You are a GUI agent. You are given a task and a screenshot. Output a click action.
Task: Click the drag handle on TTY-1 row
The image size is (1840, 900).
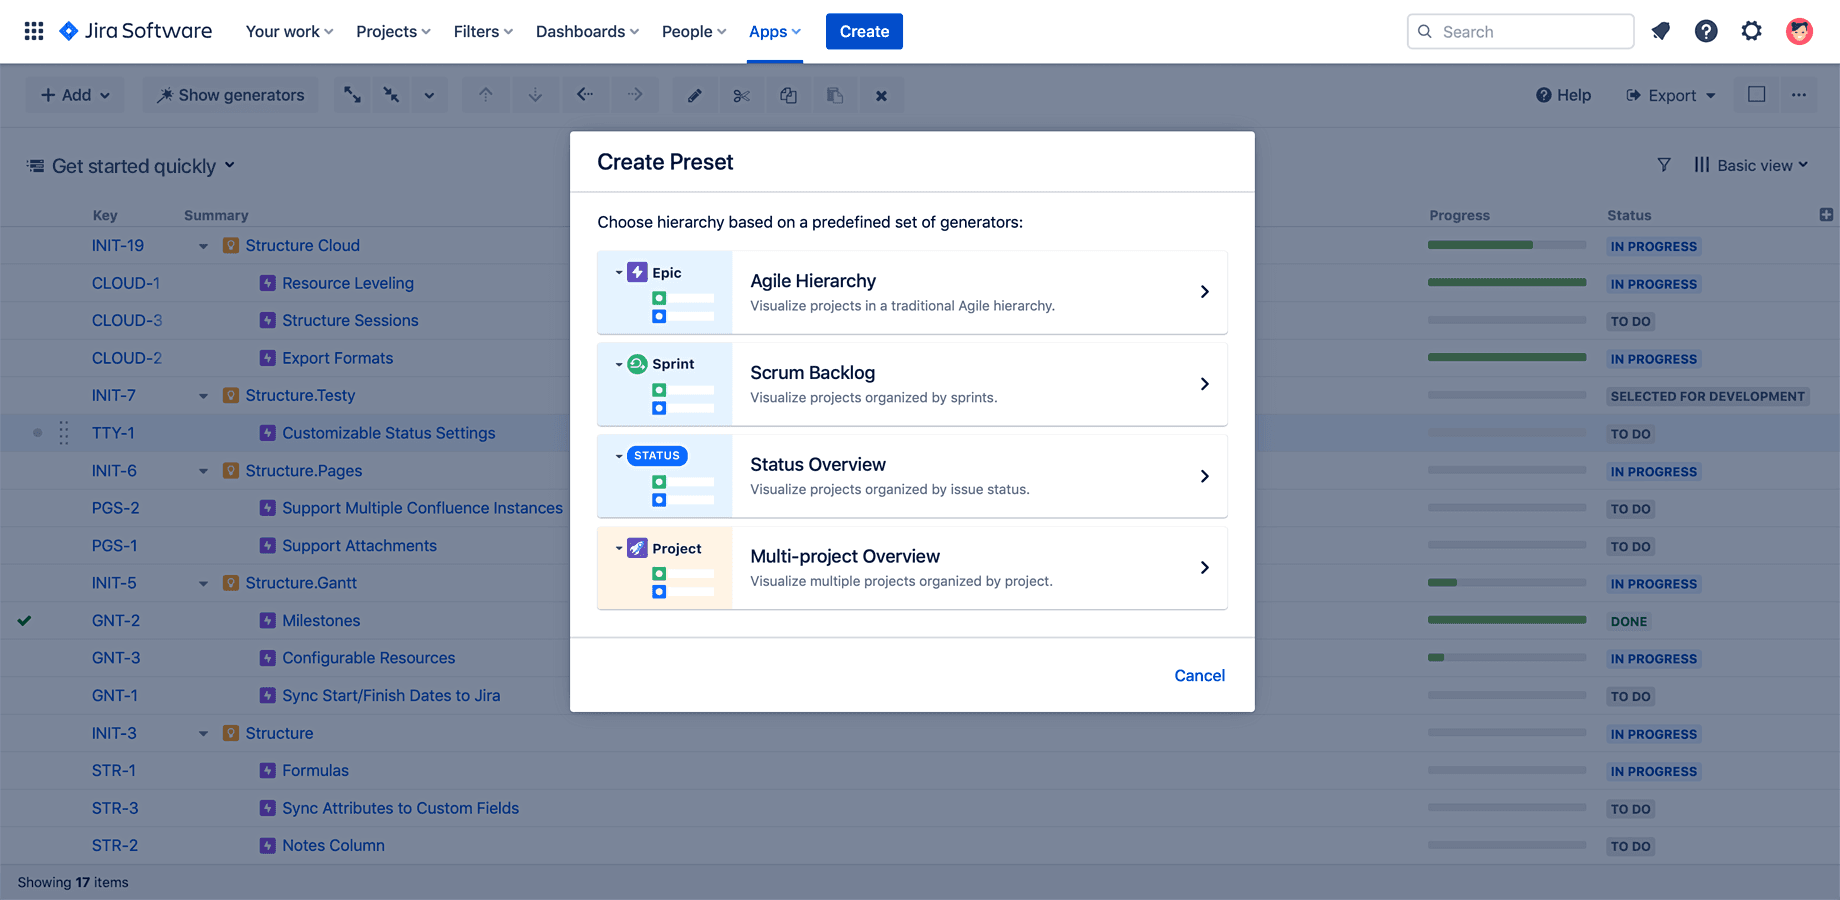click(x=64, y=433)
